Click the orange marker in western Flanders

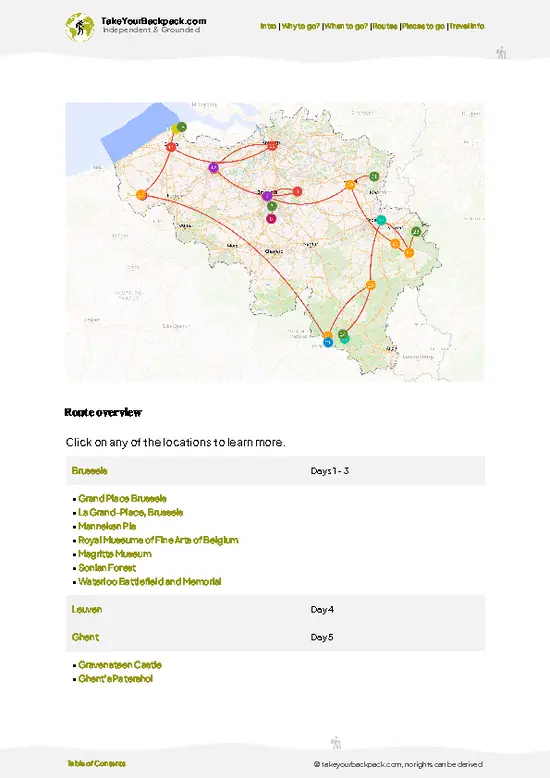(141, 195)
